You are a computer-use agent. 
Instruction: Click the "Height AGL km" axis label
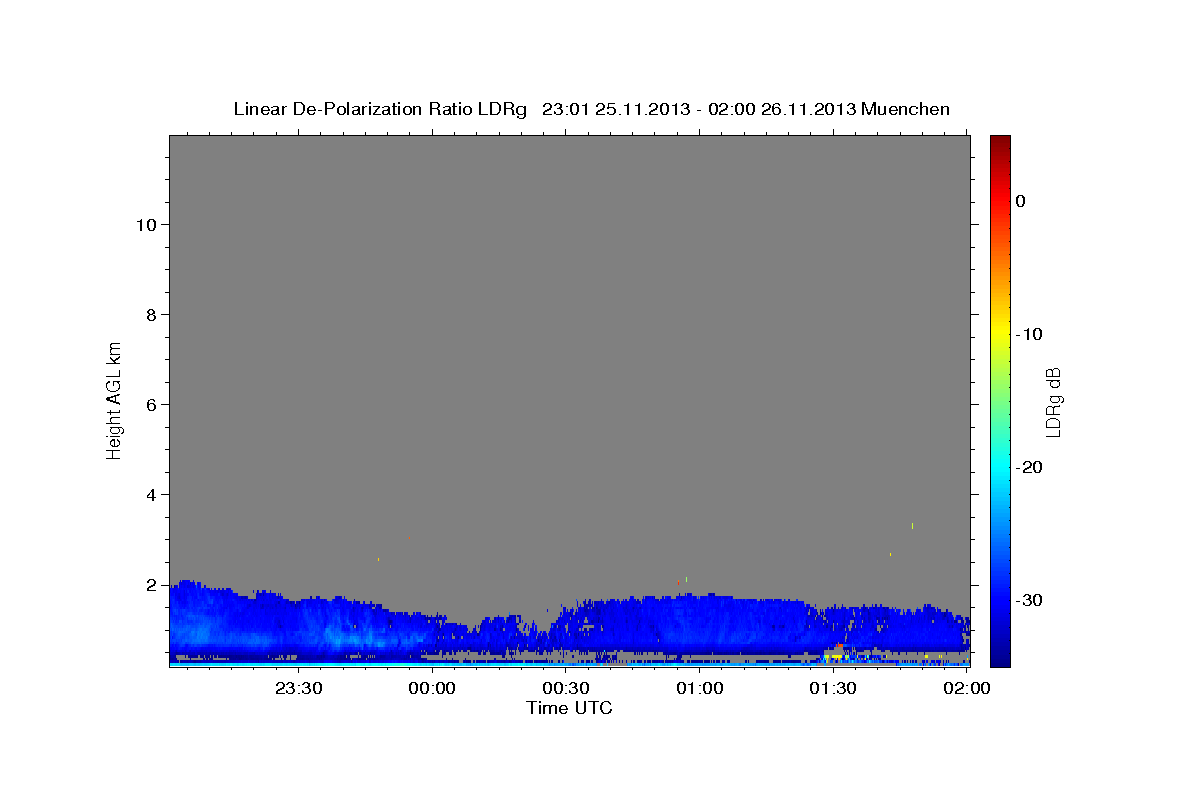point(115,399)
